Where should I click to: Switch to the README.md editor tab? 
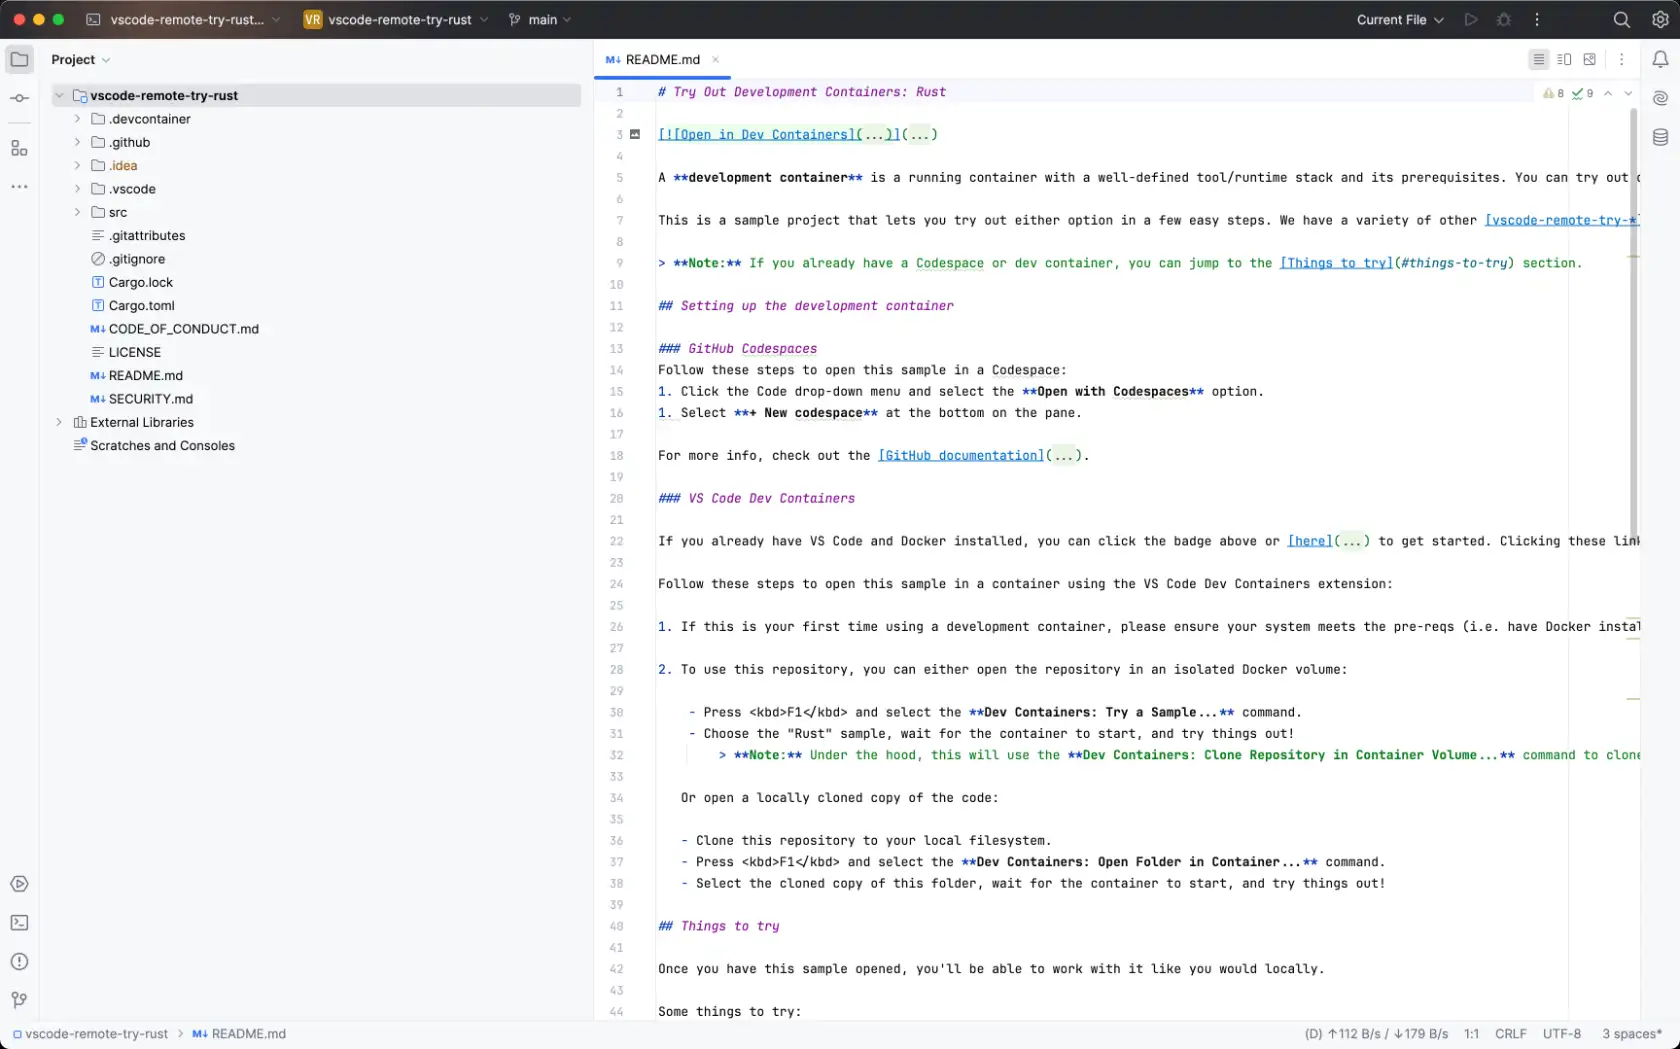click(661, 59)
